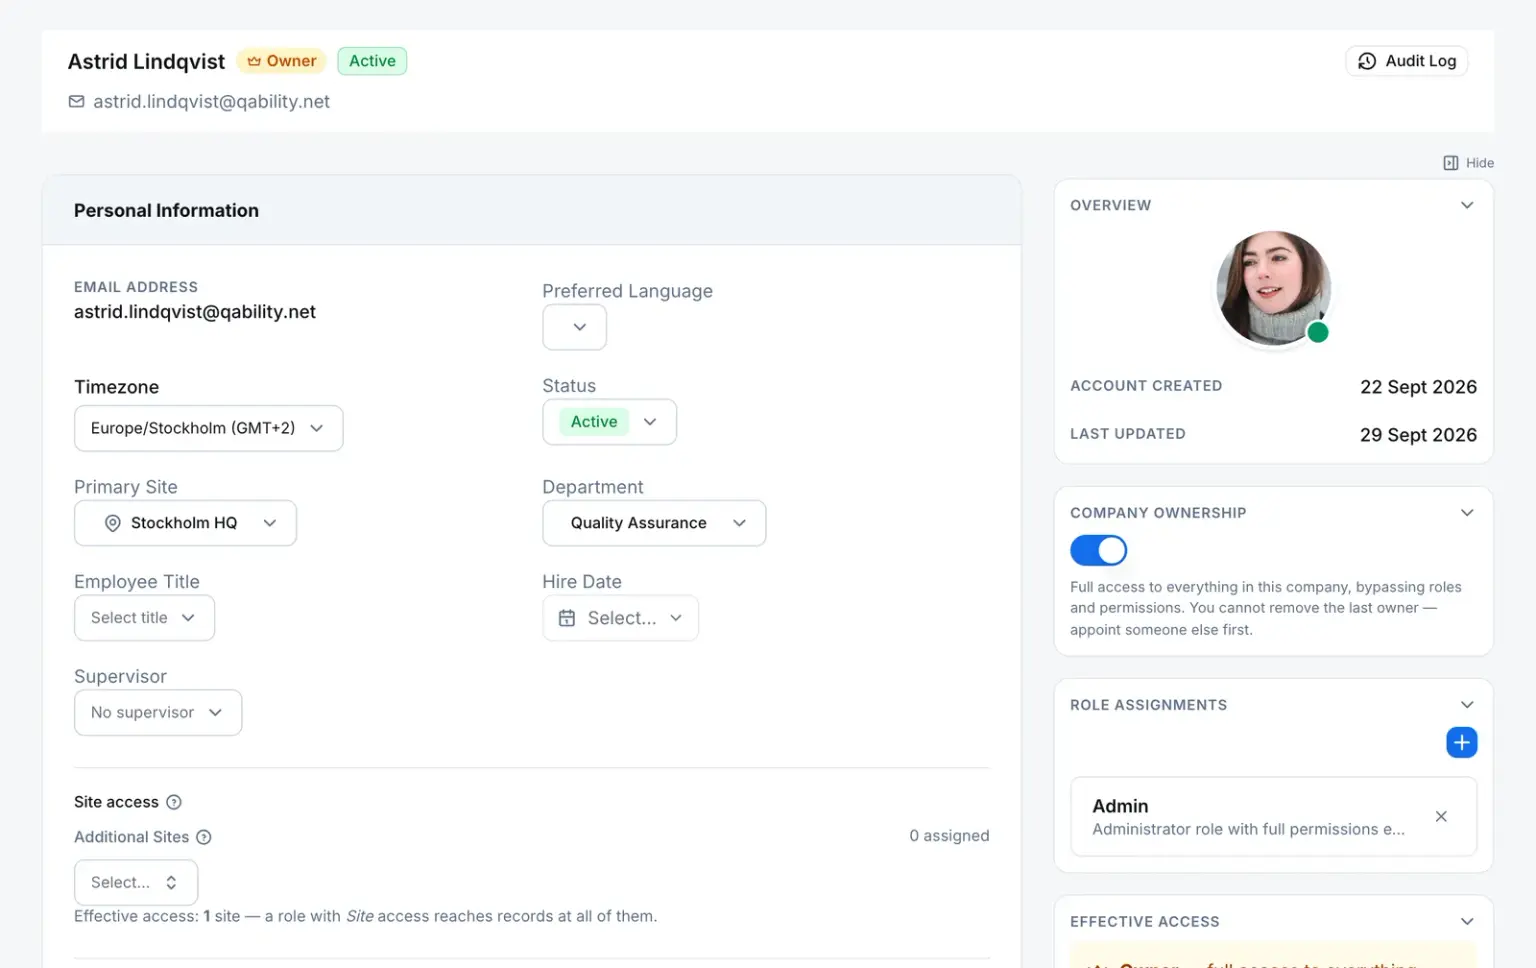This screenshot has width=1536, height=968.
Task: Open the Additional Sites Select combo box
Action: (x=136, y=882)
